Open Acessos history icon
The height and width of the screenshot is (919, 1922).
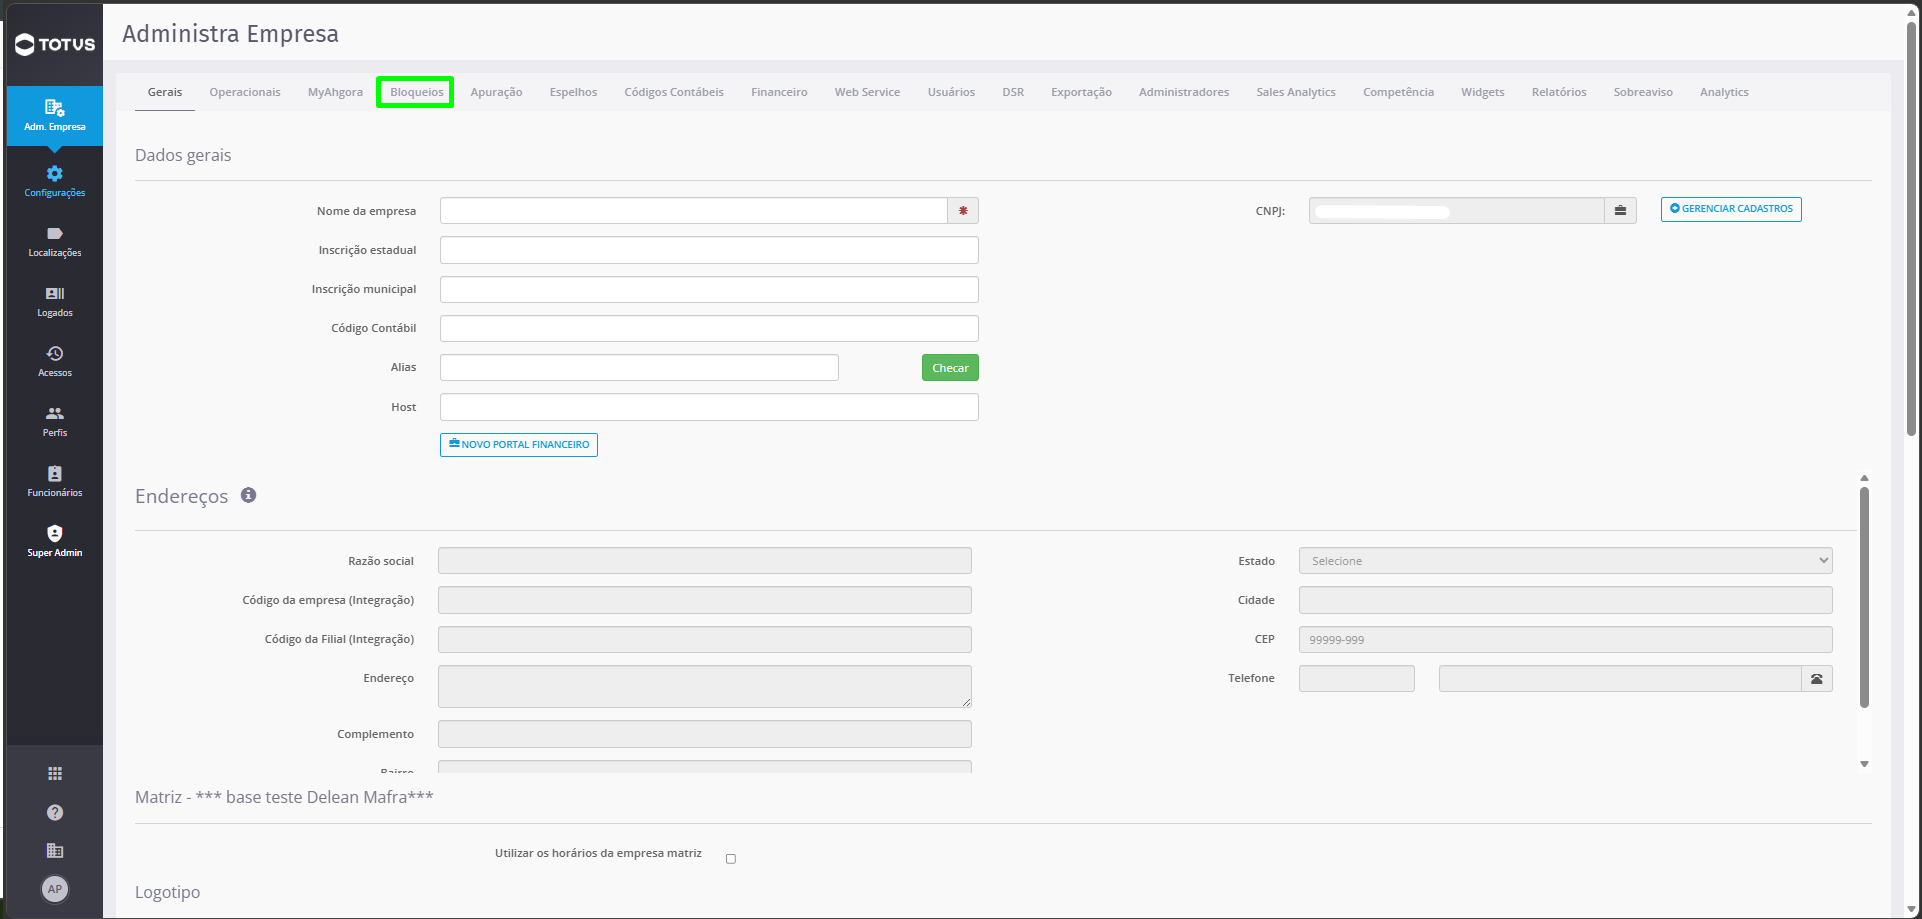[x=55, y=353]
